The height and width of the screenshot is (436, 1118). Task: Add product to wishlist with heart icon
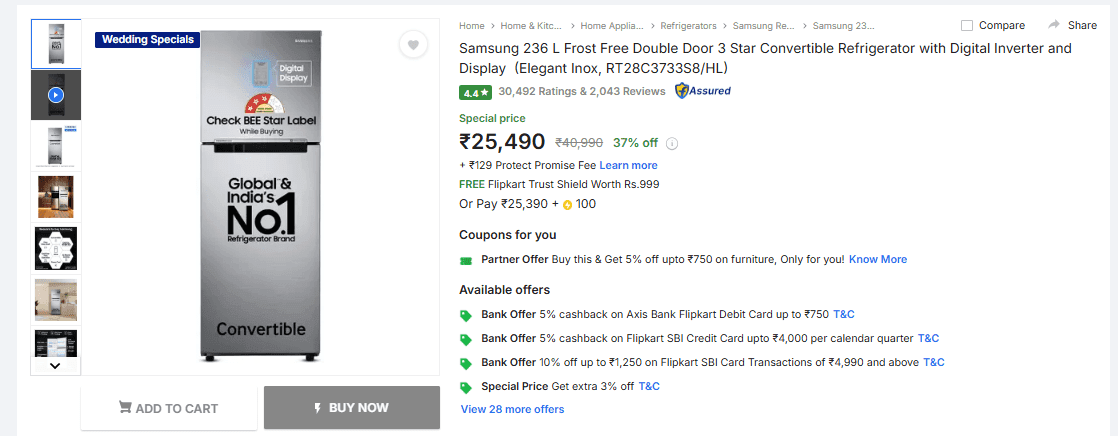click(412, 44)
